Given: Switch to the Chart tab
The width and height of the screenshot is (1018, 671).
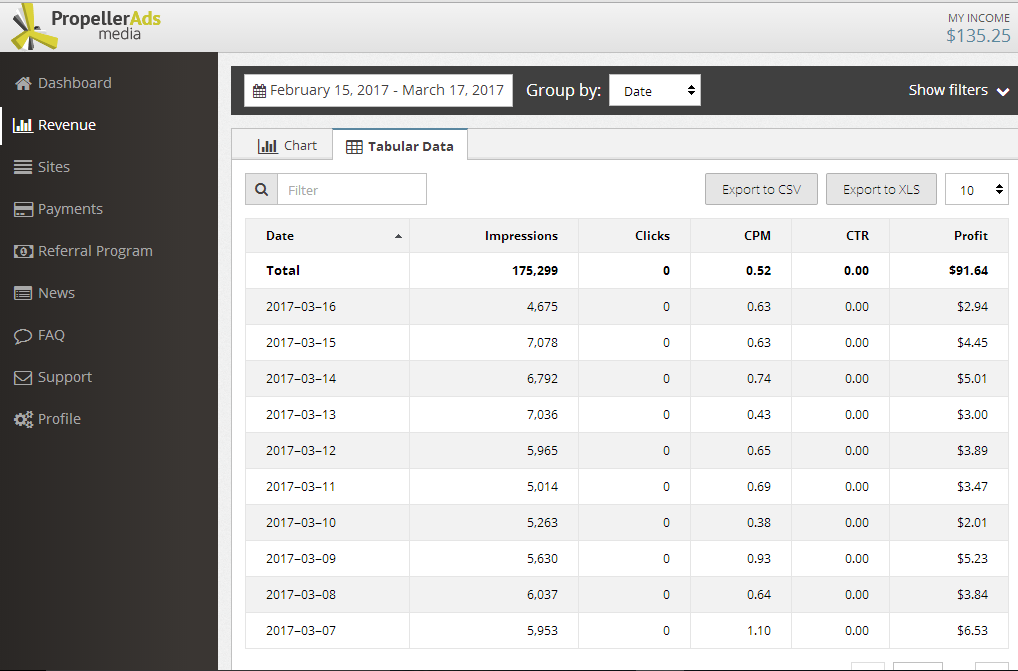Looking at the screenshot, I should coord(283,145).
